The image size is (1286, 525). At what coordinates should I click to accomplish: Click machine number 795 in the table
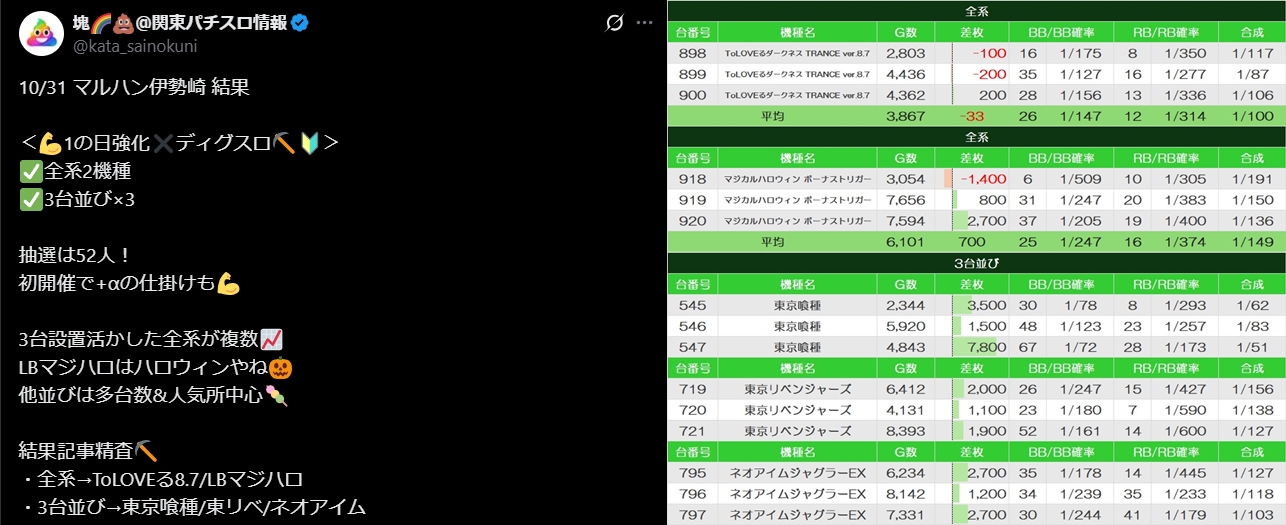coord(692,473)
